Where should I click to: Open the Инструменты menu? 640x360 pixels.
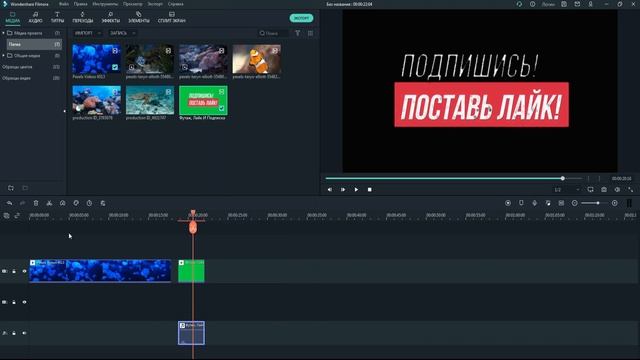point(105,4)
